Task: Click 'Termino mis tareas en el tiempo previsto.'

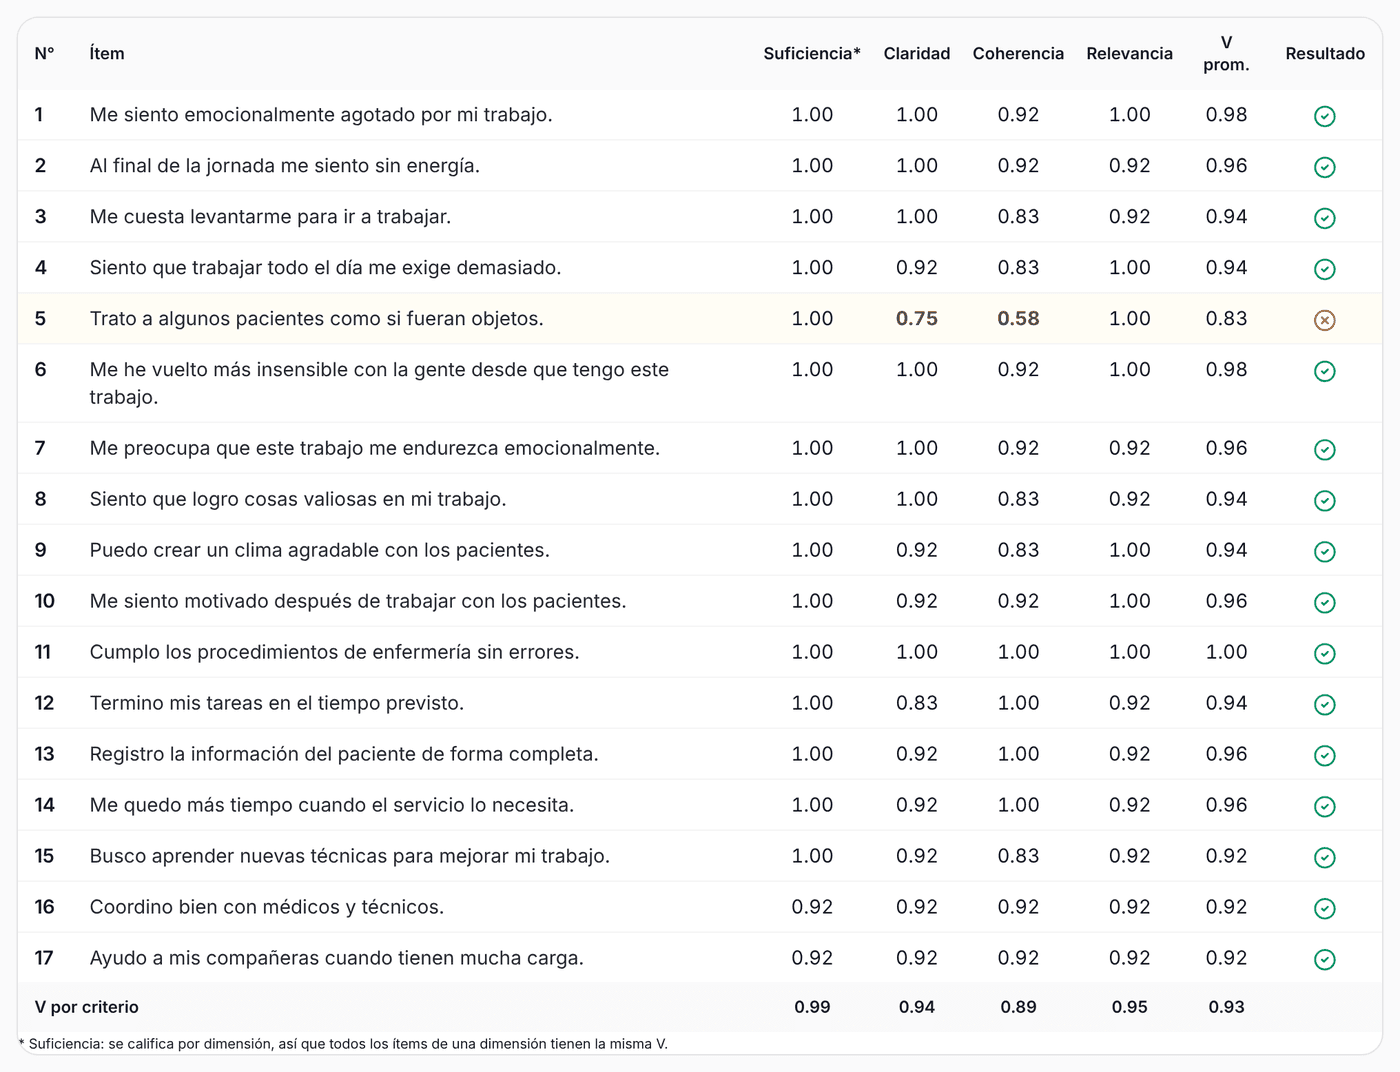Action: pos(277,703)
